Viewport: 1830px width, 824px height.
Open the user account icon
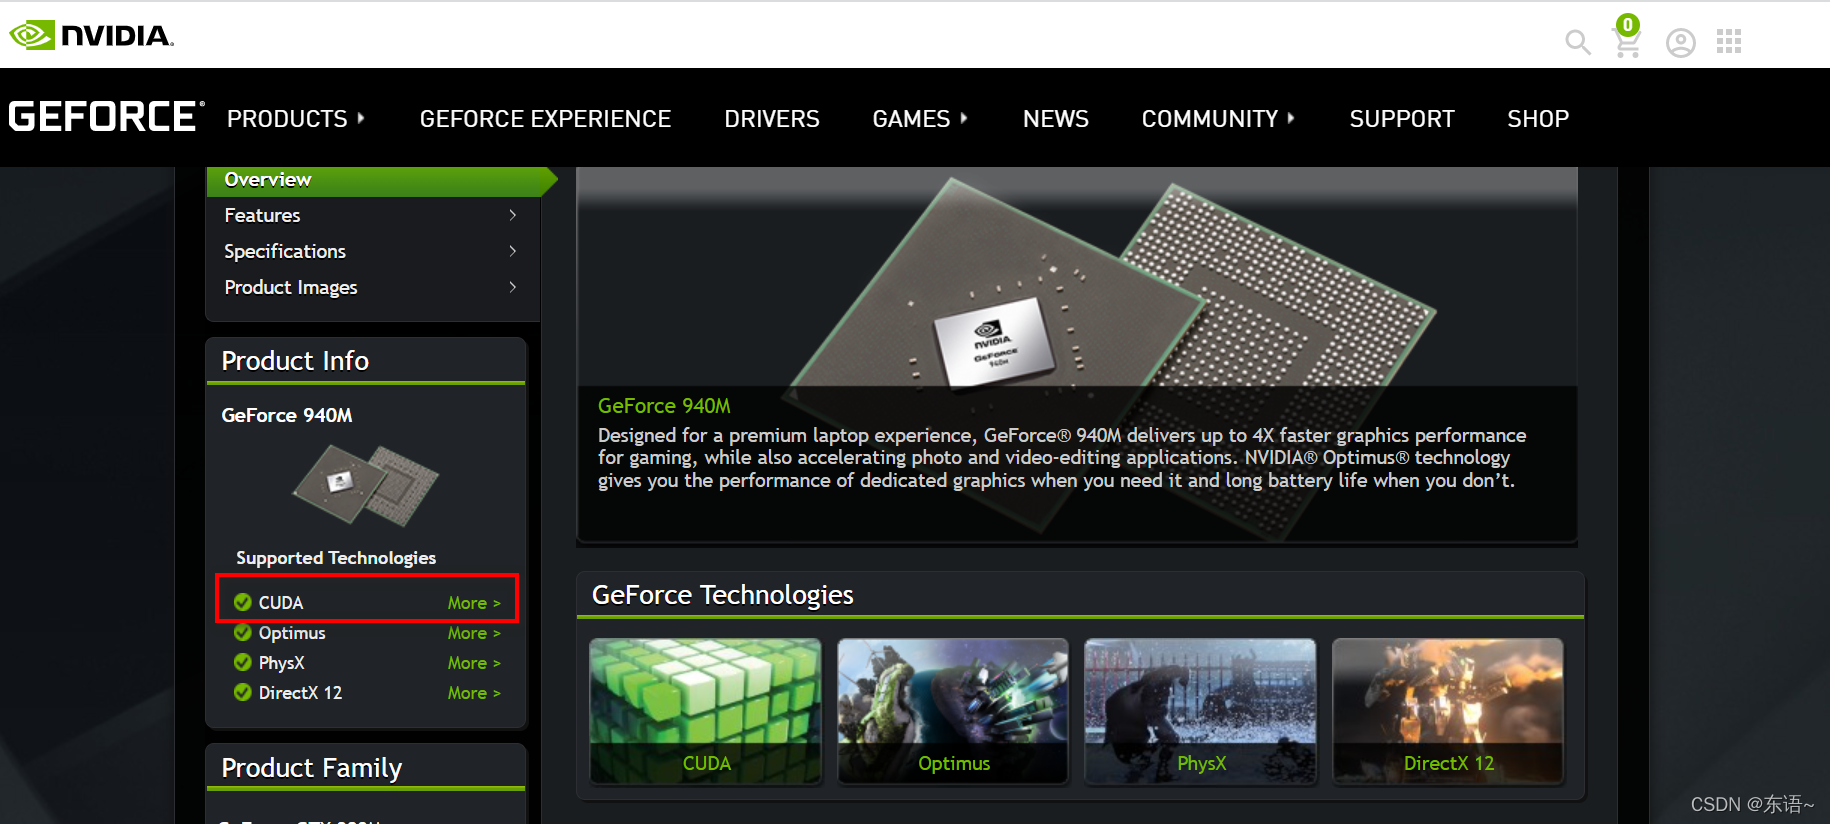[1681, 42]
